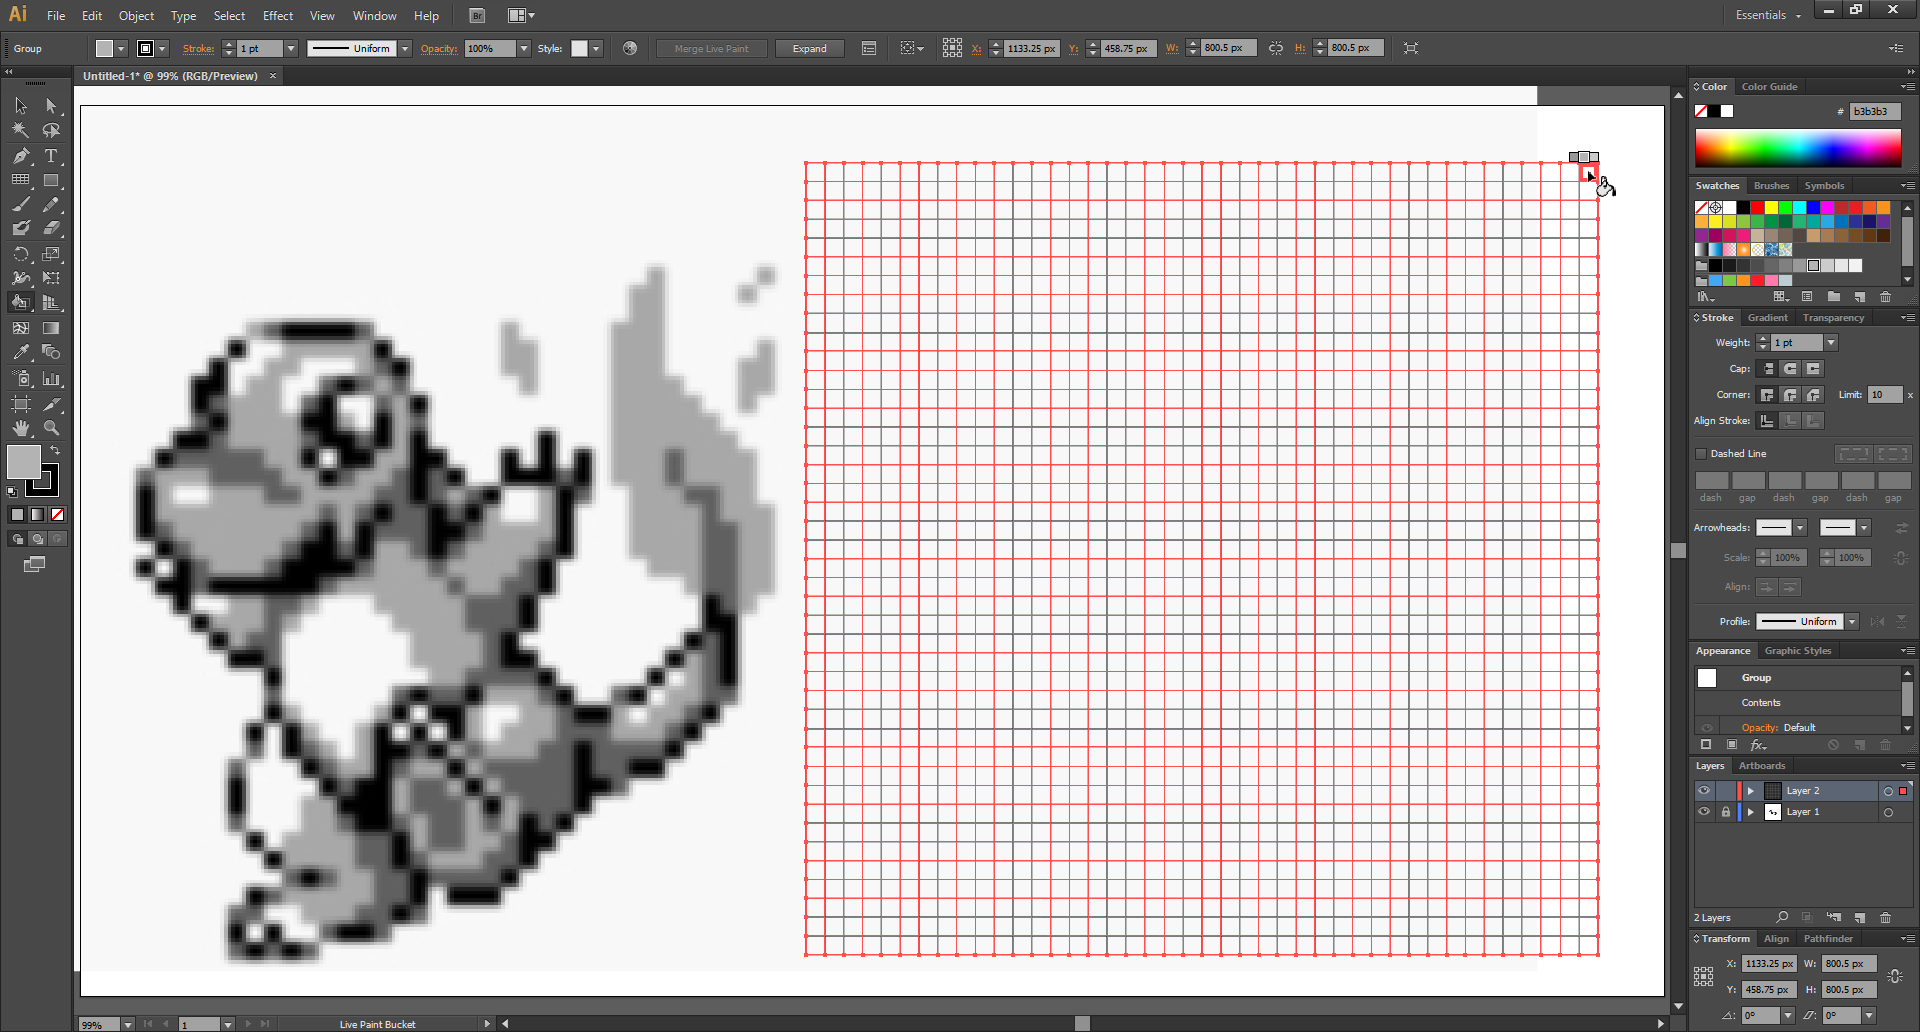Select the Zoom magnifier tool
Viewport: 1920px width, 1032px height.
pos(51,428)
